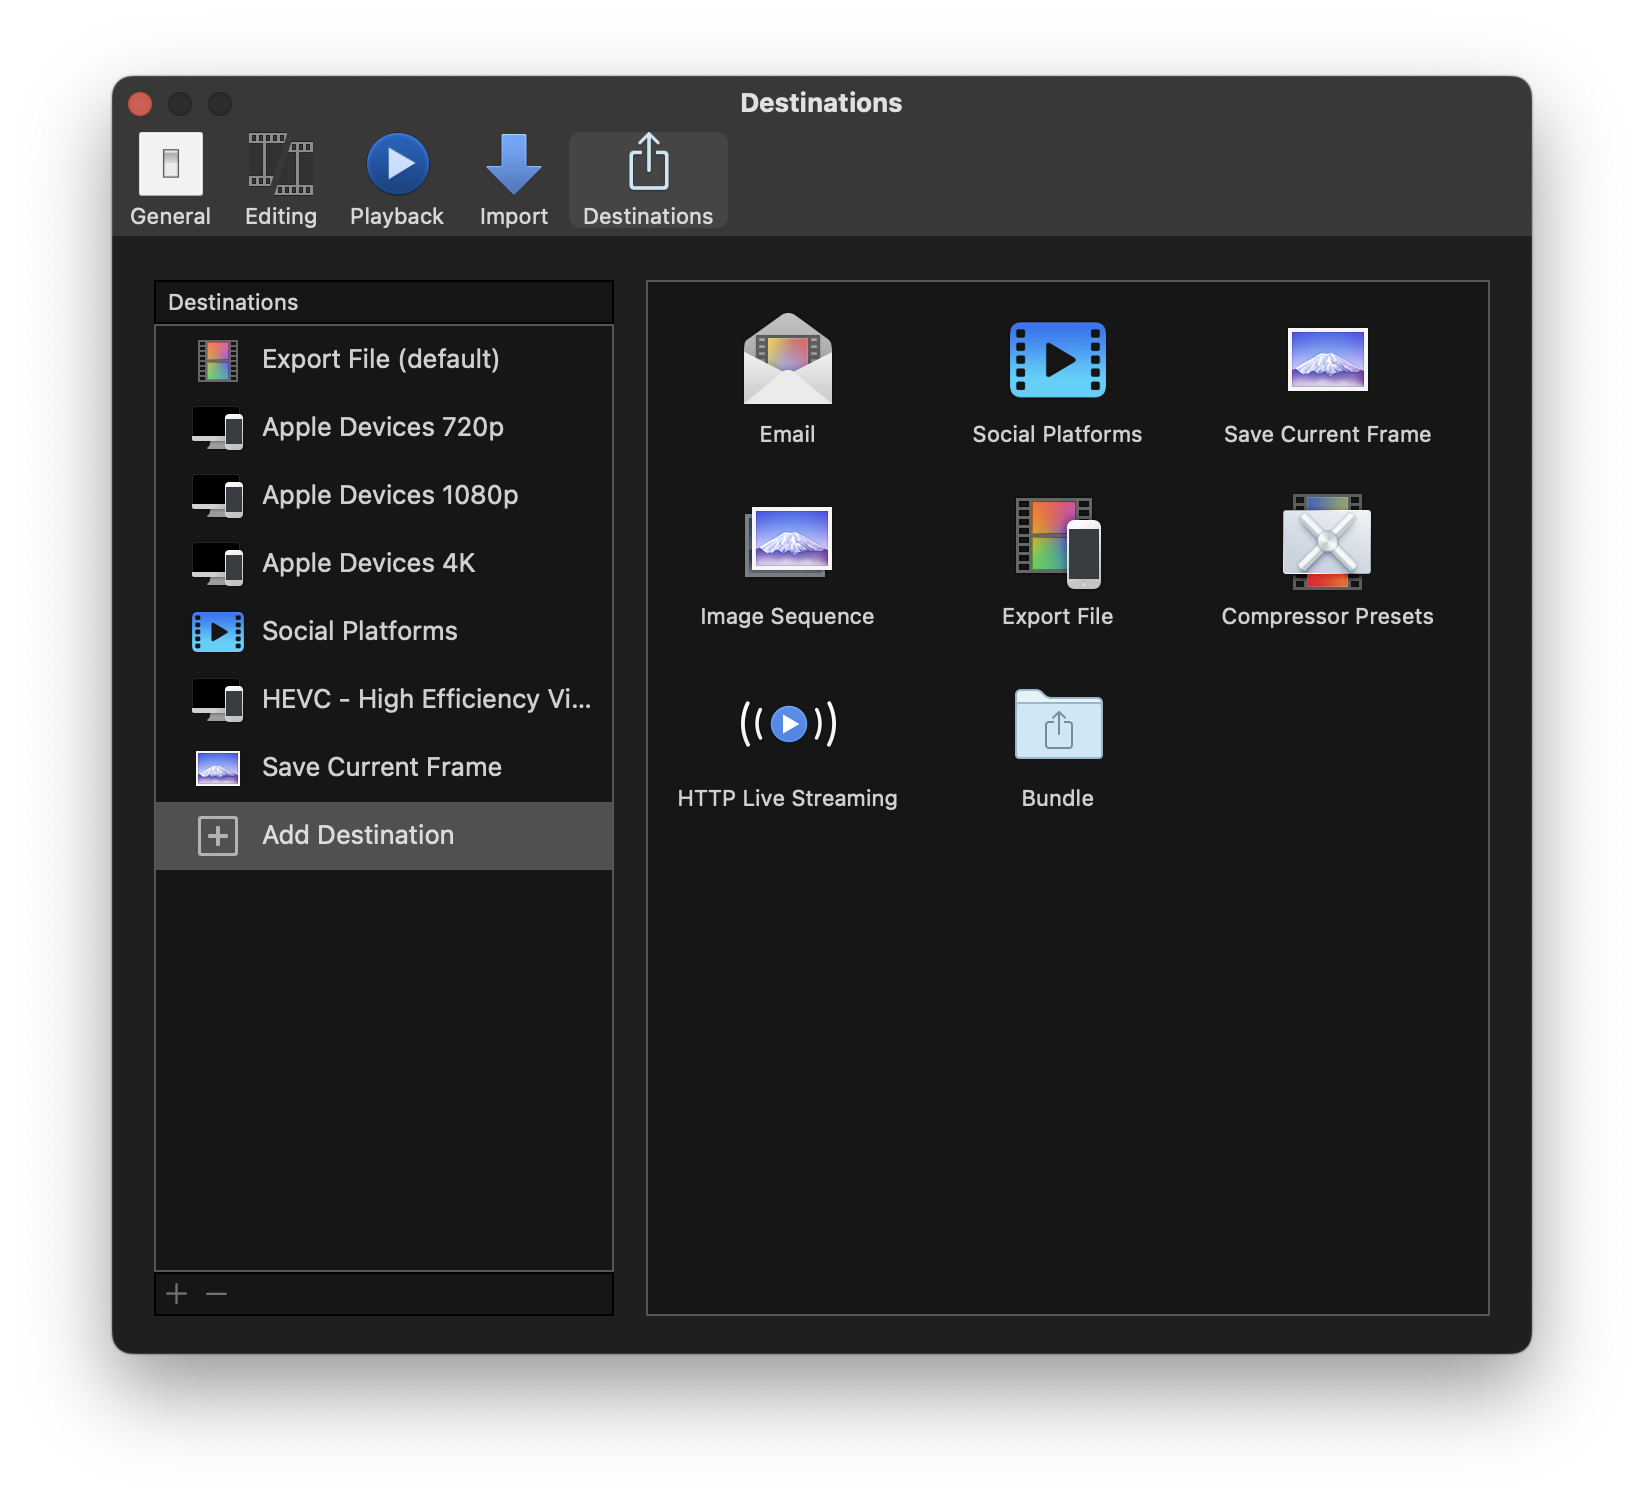Select the Image Sequence destination icon
The width and height of the screenshot is (1644, 1502).
pyautogui.click(x=787, y=542)
